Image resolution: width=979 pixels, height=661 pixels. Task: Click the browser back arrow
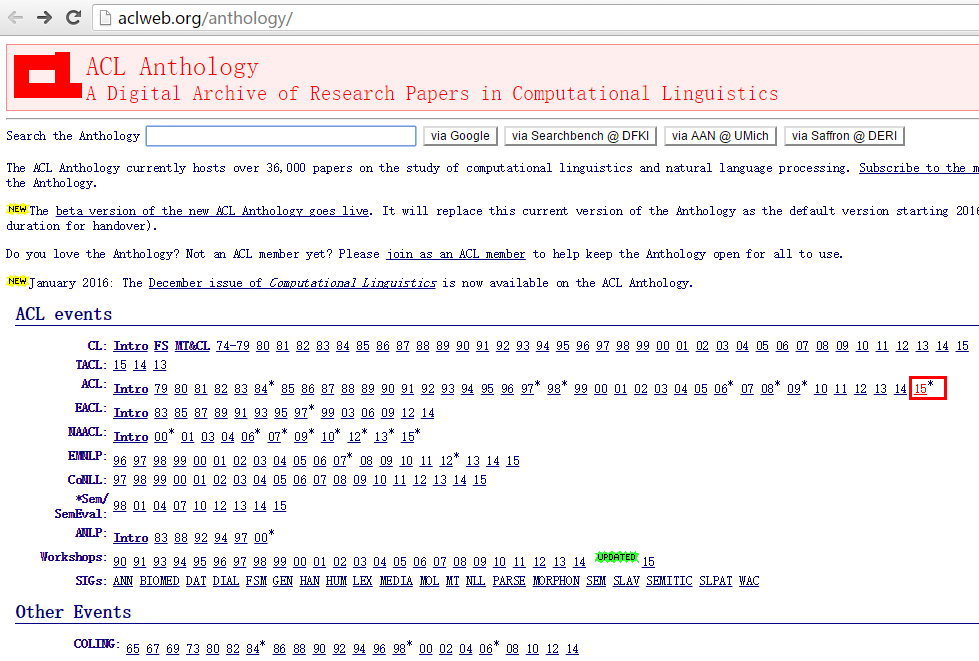[x=15, y=17]
